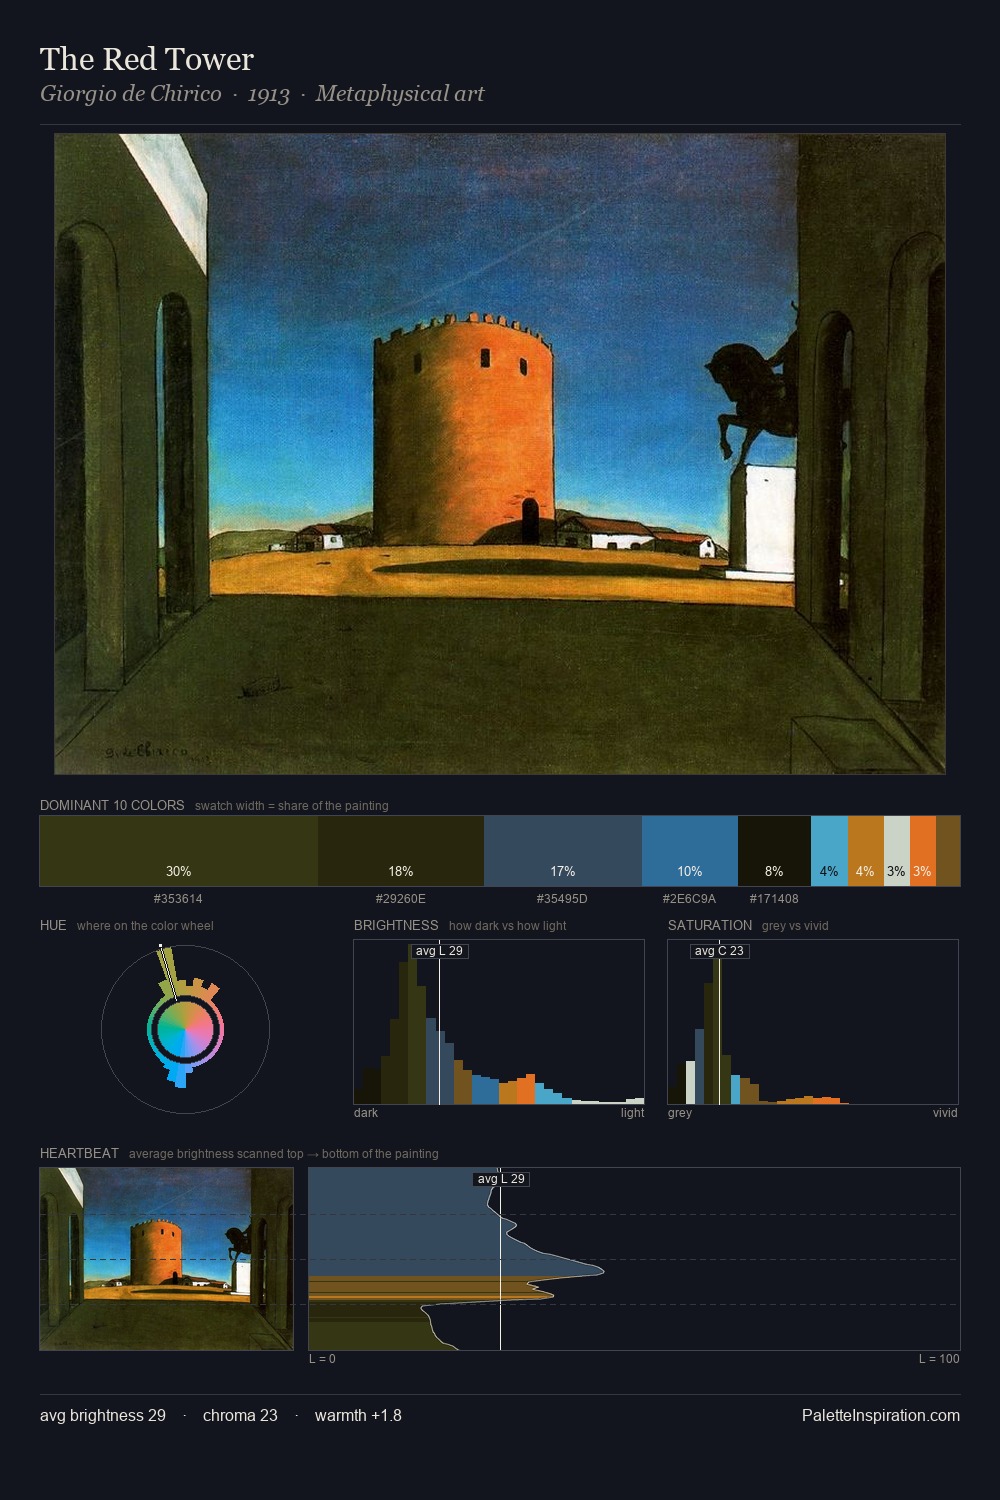Click hex code #29260E
Image resolution: width=1000 pixels, height=1500 pixels.
coord(401,899)
